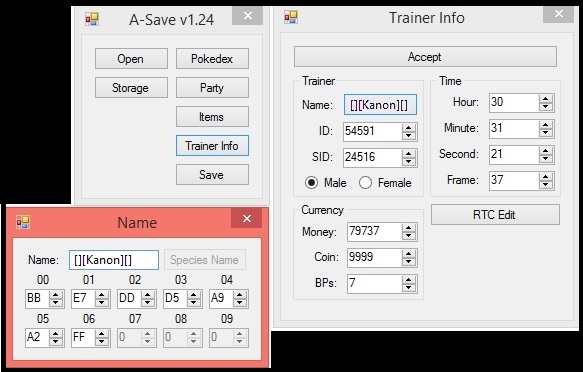Click the Trainer Info button in A-Save

point(212,146)
